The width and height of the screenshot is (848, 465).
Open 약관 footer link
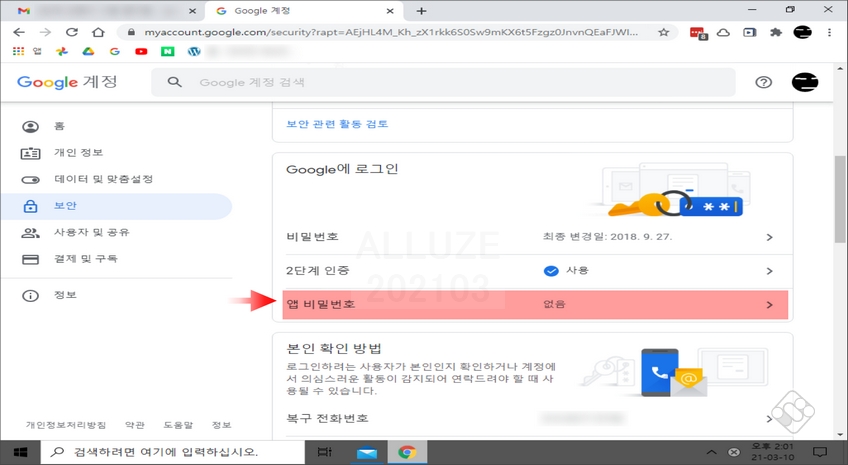(135, 425)
